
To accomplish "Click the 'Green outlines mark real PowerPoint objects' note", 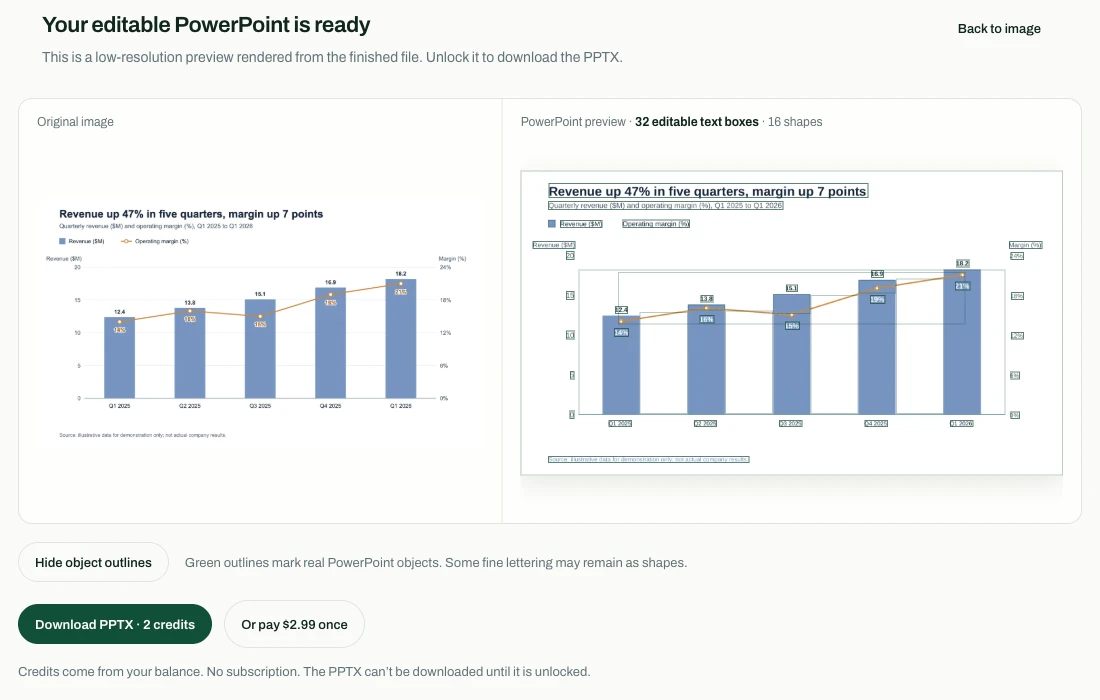I will [x=436, y=563].
